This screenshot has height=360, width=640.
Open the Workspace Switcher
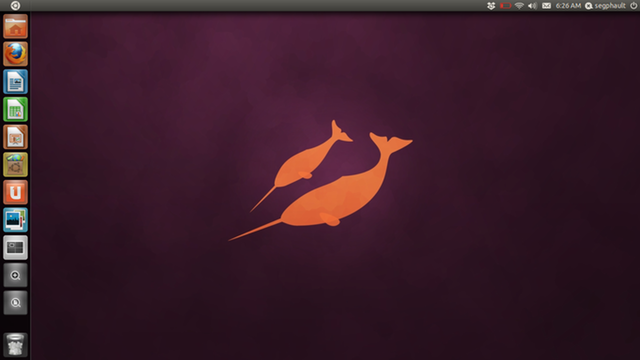(x=16, y=247)
